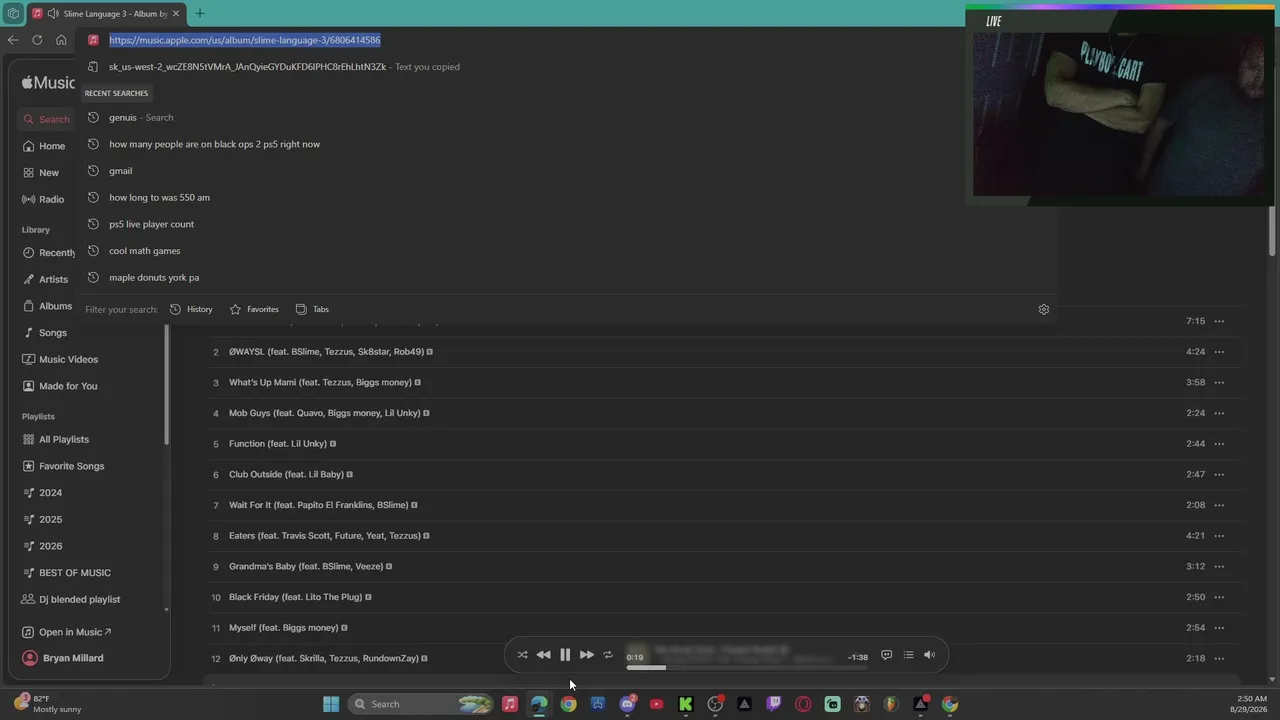Open the New section in the sidebar
Image resolution: width=1280 pixels, height=720 pixels.
click(x=41, y=173)
